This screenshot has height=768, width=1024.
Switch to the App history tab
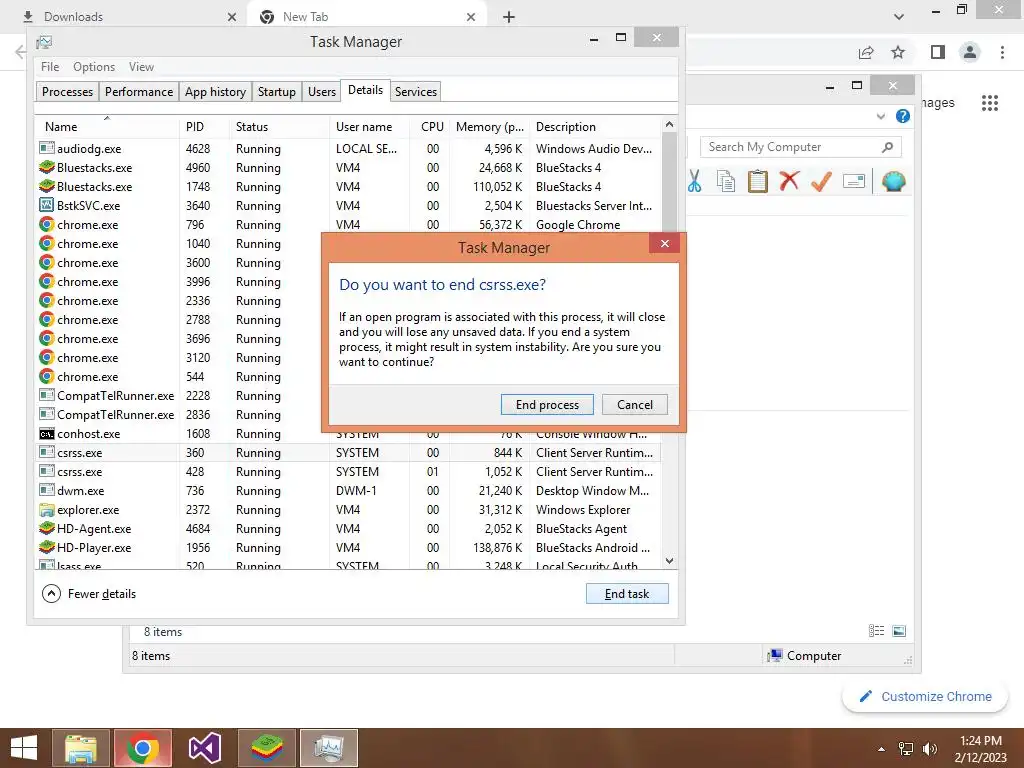(x=216, y=91)
